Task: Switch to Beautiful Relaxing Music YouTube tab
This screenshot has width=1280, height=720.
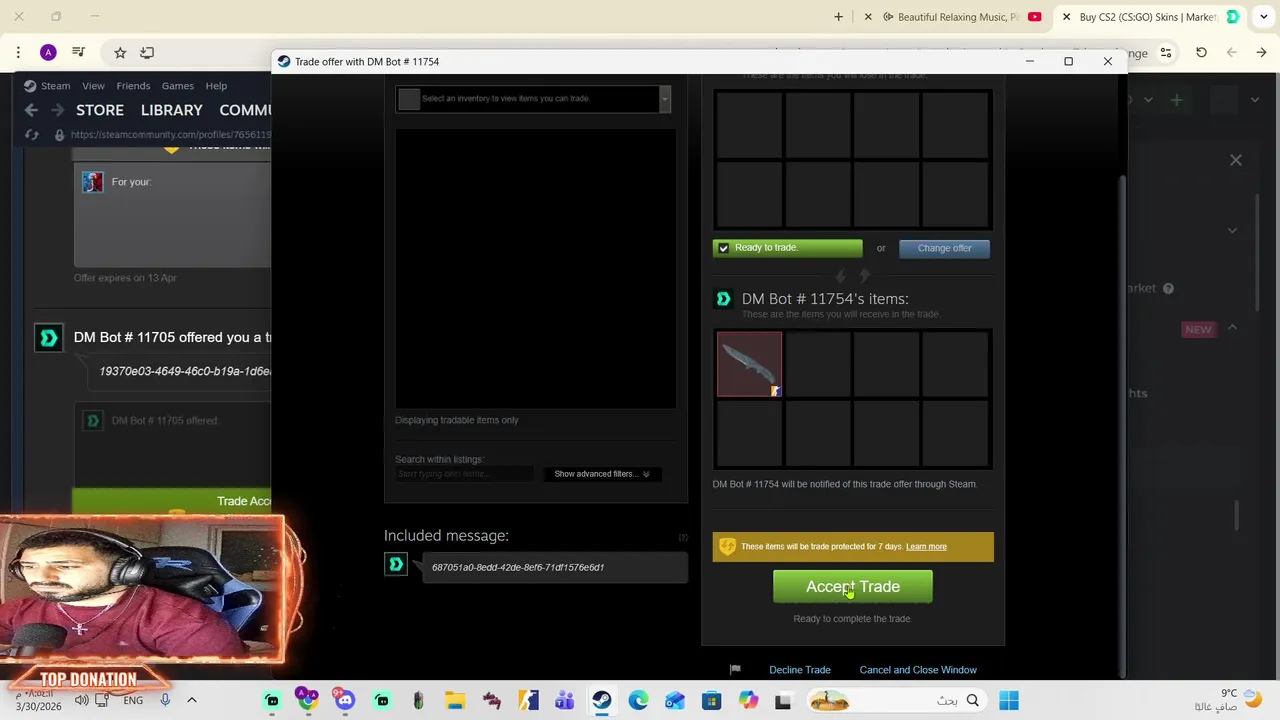Action: tap(957, 17)
